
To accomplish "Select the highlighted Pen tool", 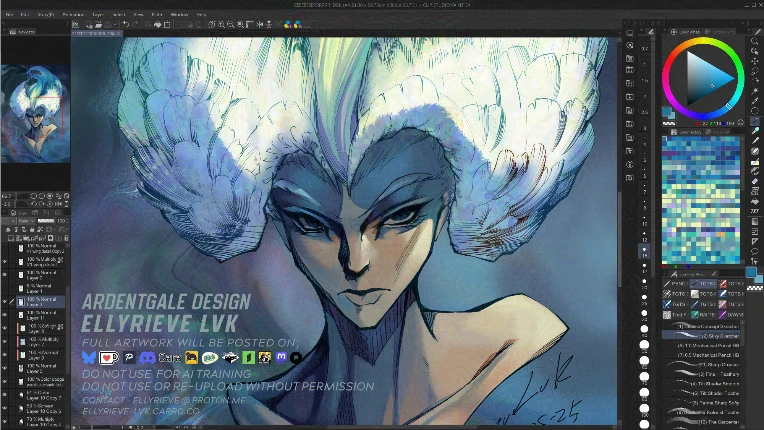I will point(755,121).
